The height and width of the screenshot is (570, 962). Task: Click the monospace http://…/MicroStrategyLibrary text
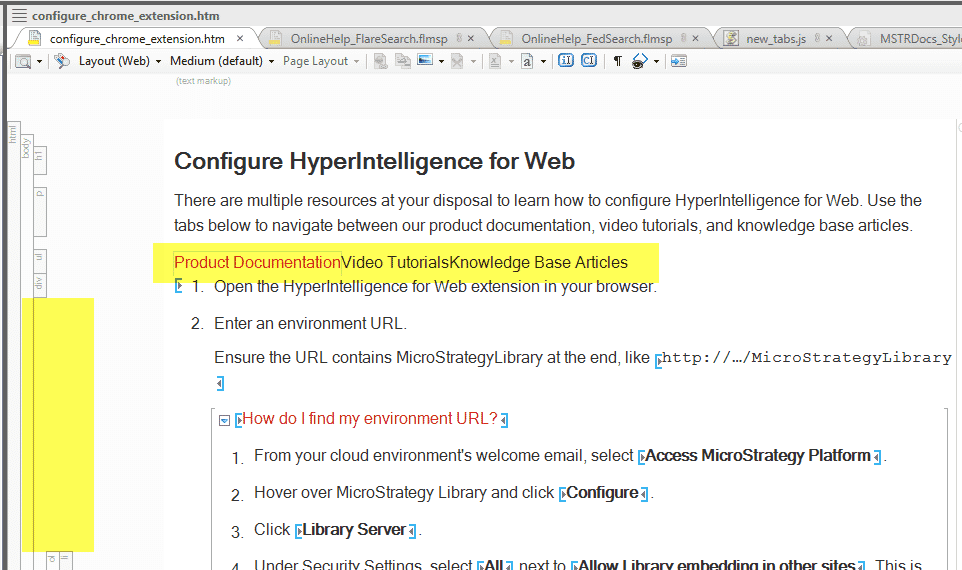click(807, 358)
